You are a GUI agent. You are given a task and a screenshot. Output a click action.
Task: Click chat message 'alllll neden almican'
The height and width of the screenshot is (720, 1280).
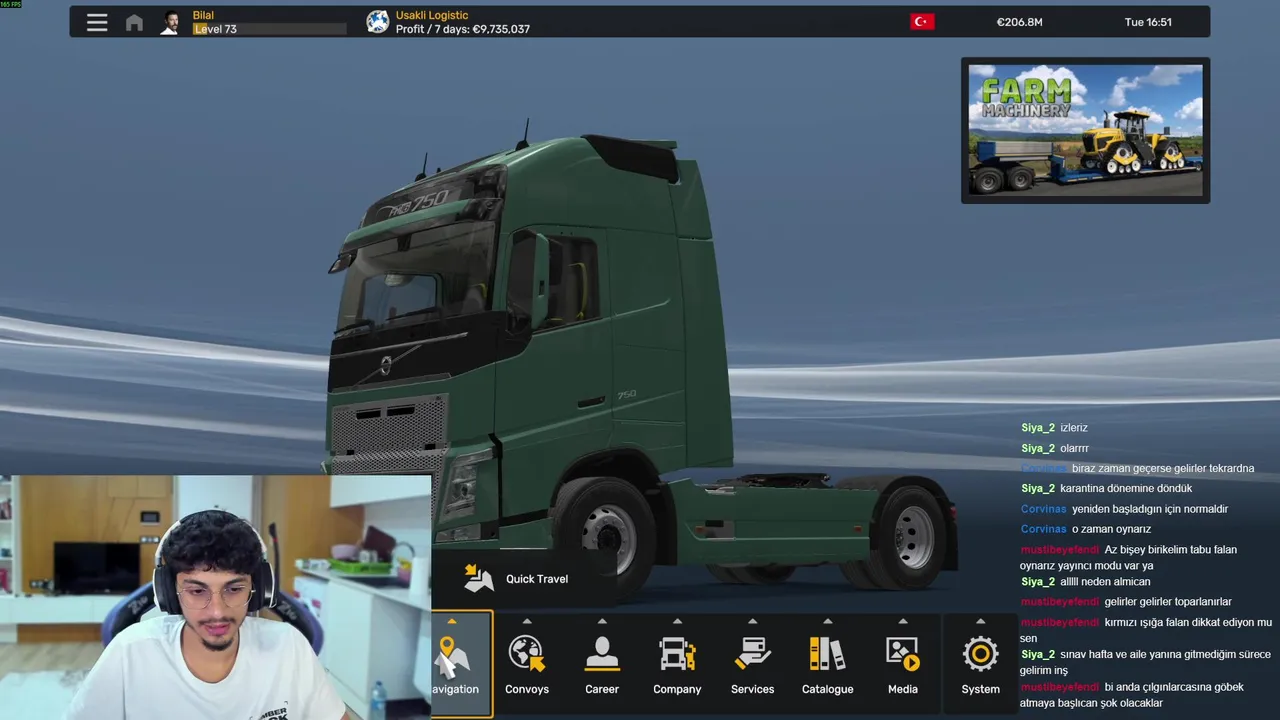pyautogui.click(x=1105, y=582)
